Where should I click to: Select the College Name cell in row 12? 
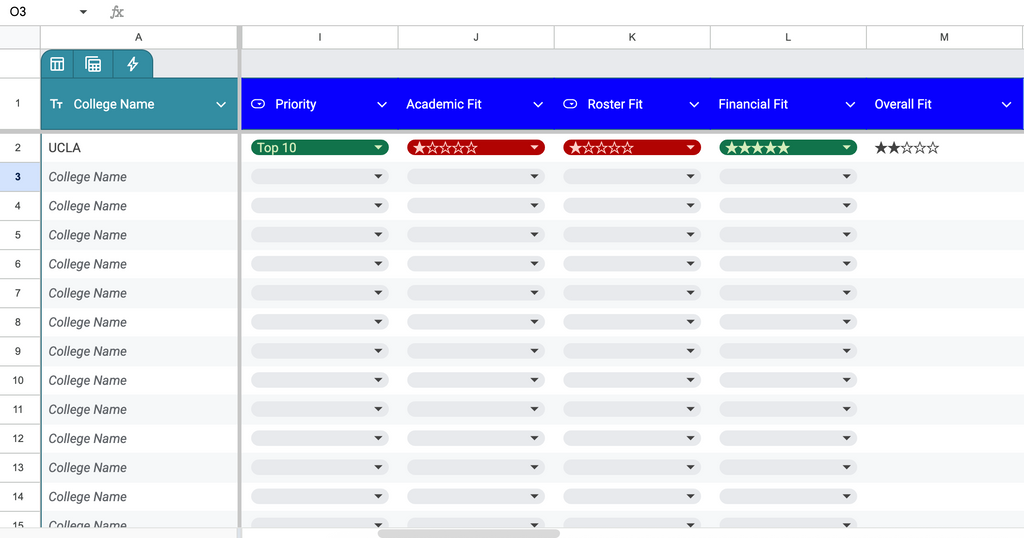(139, 438)
